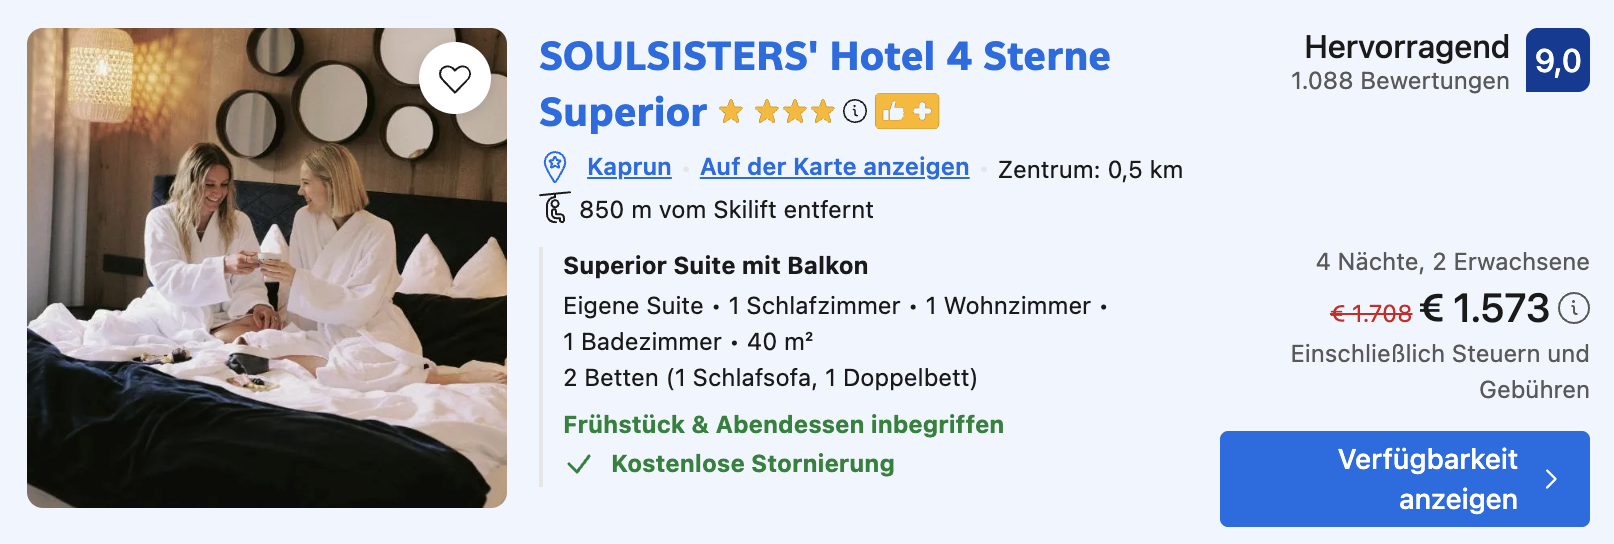Click the star rating info icon
This screenshot has width=1614, height=544.
coord(855,111)
